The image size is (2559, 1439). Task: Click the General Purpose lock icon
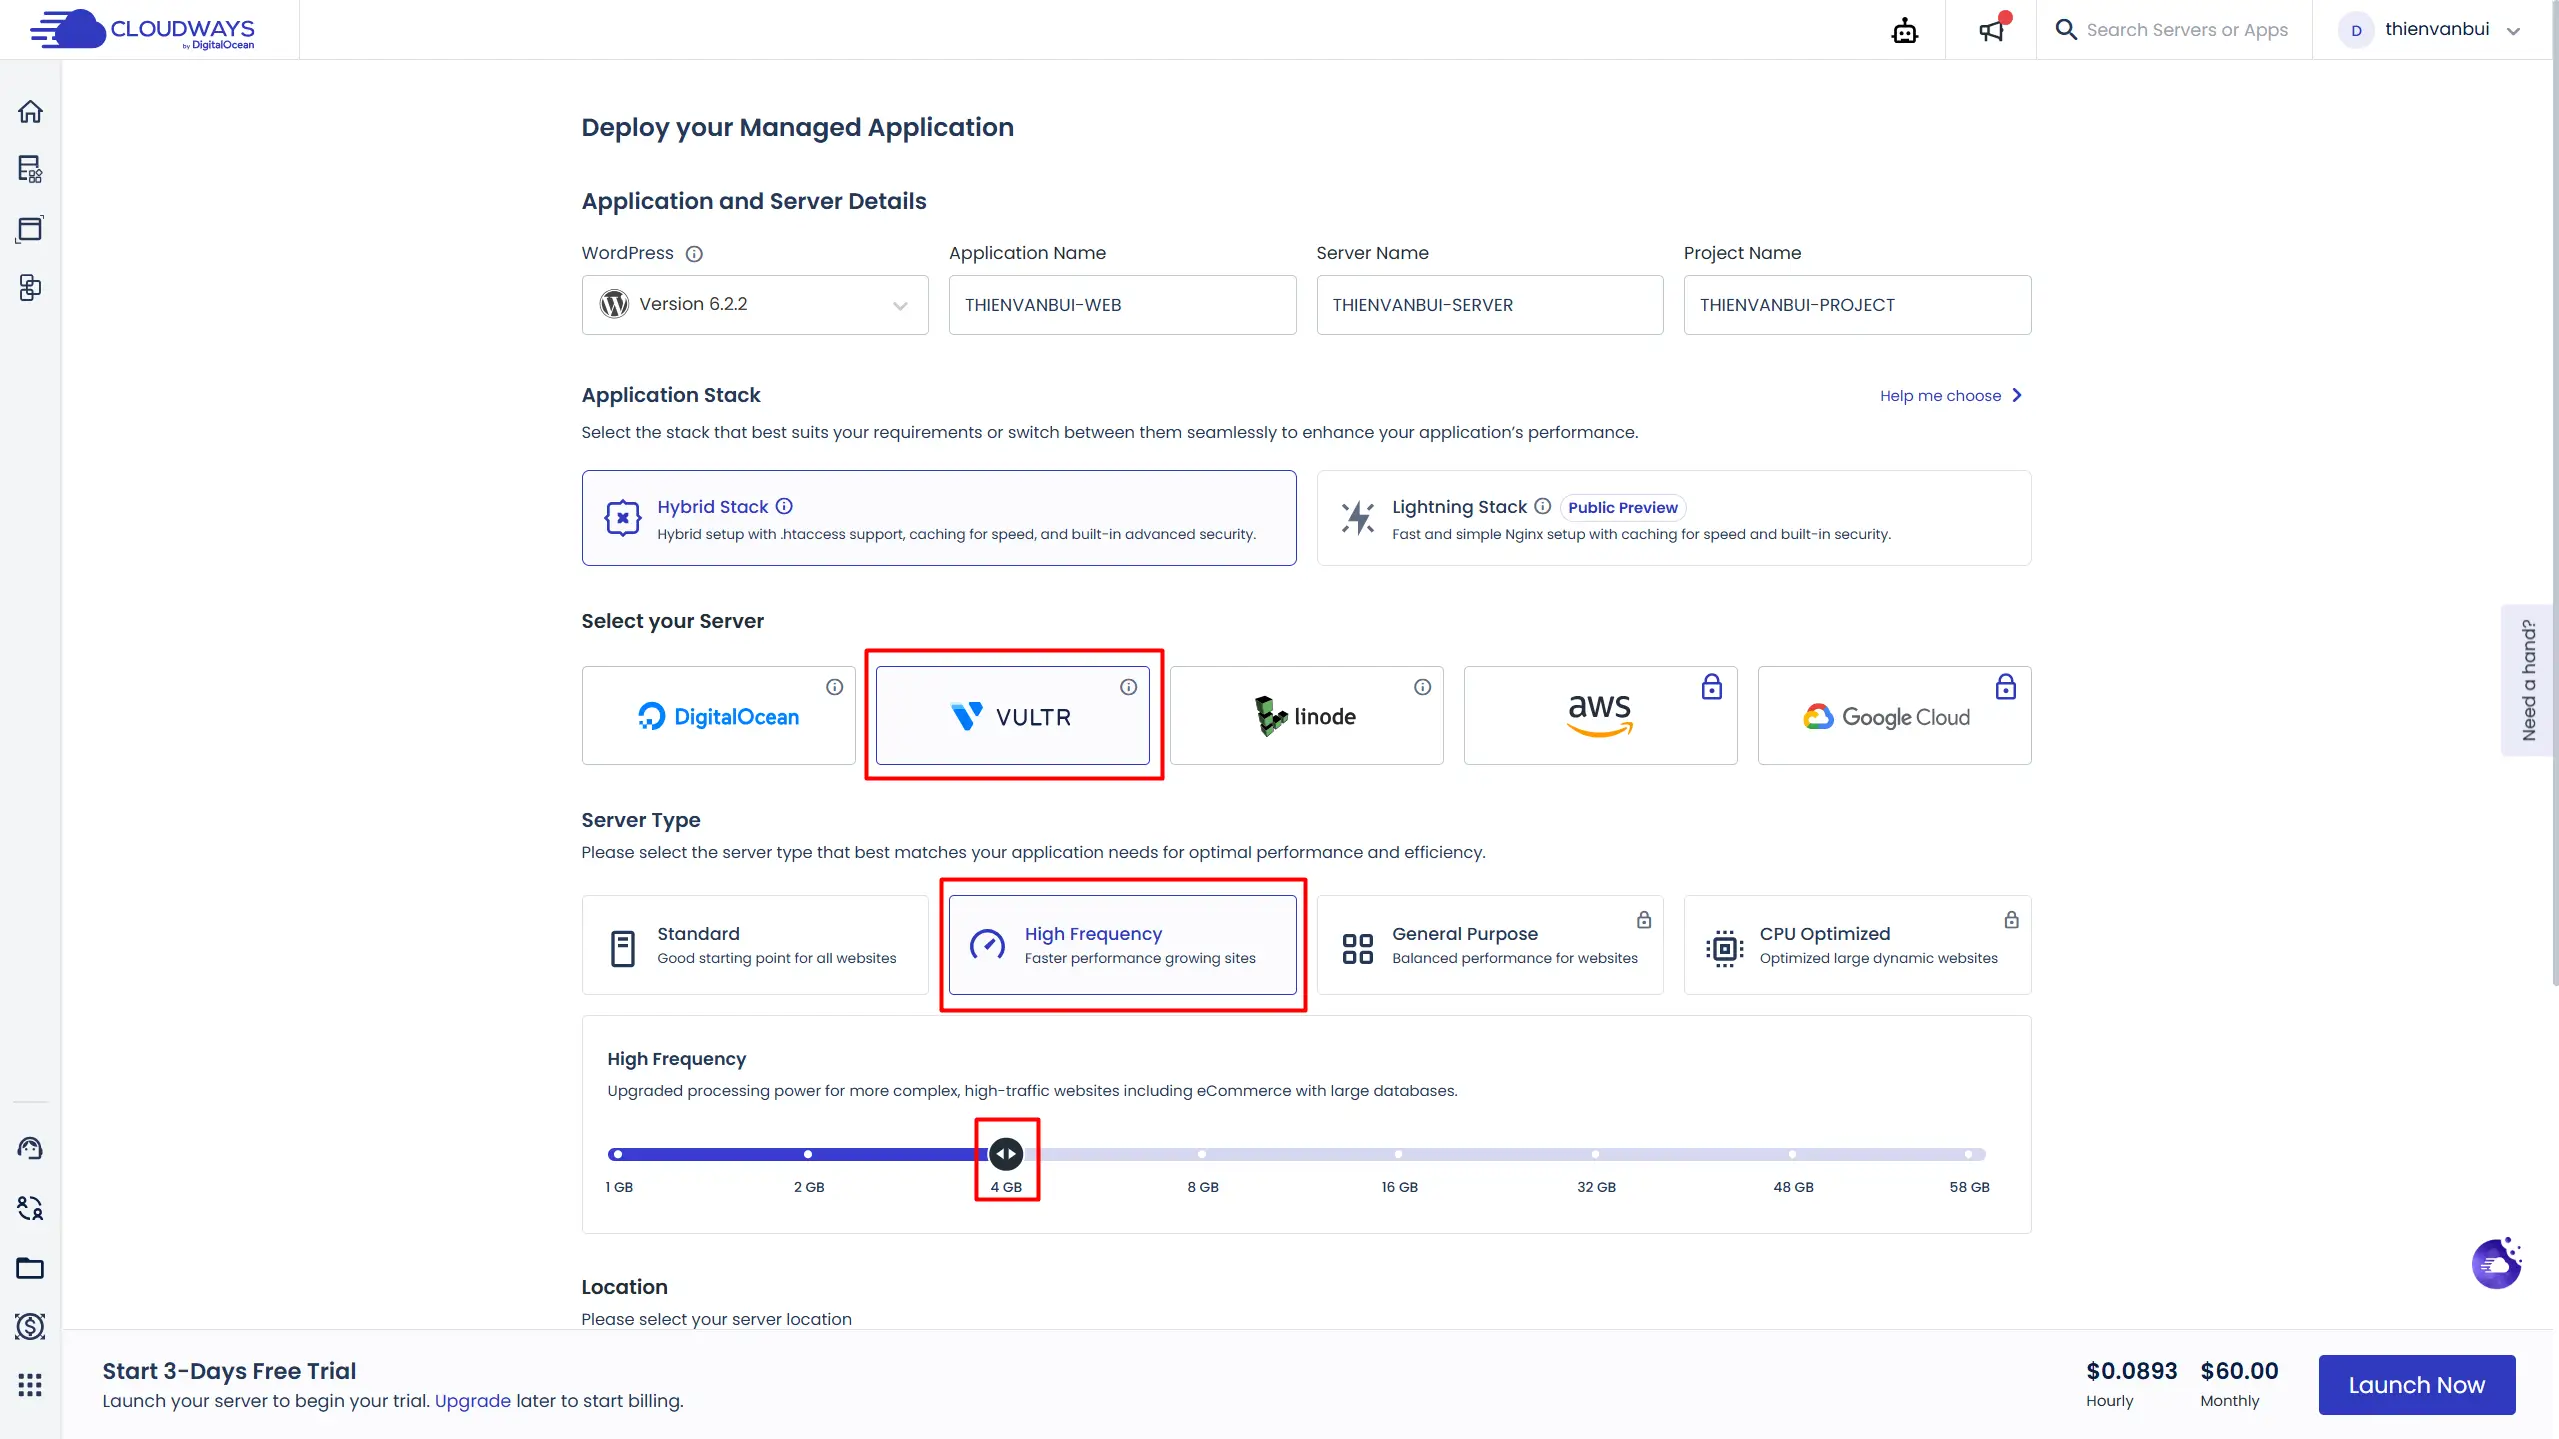[x=1644, y=919]
